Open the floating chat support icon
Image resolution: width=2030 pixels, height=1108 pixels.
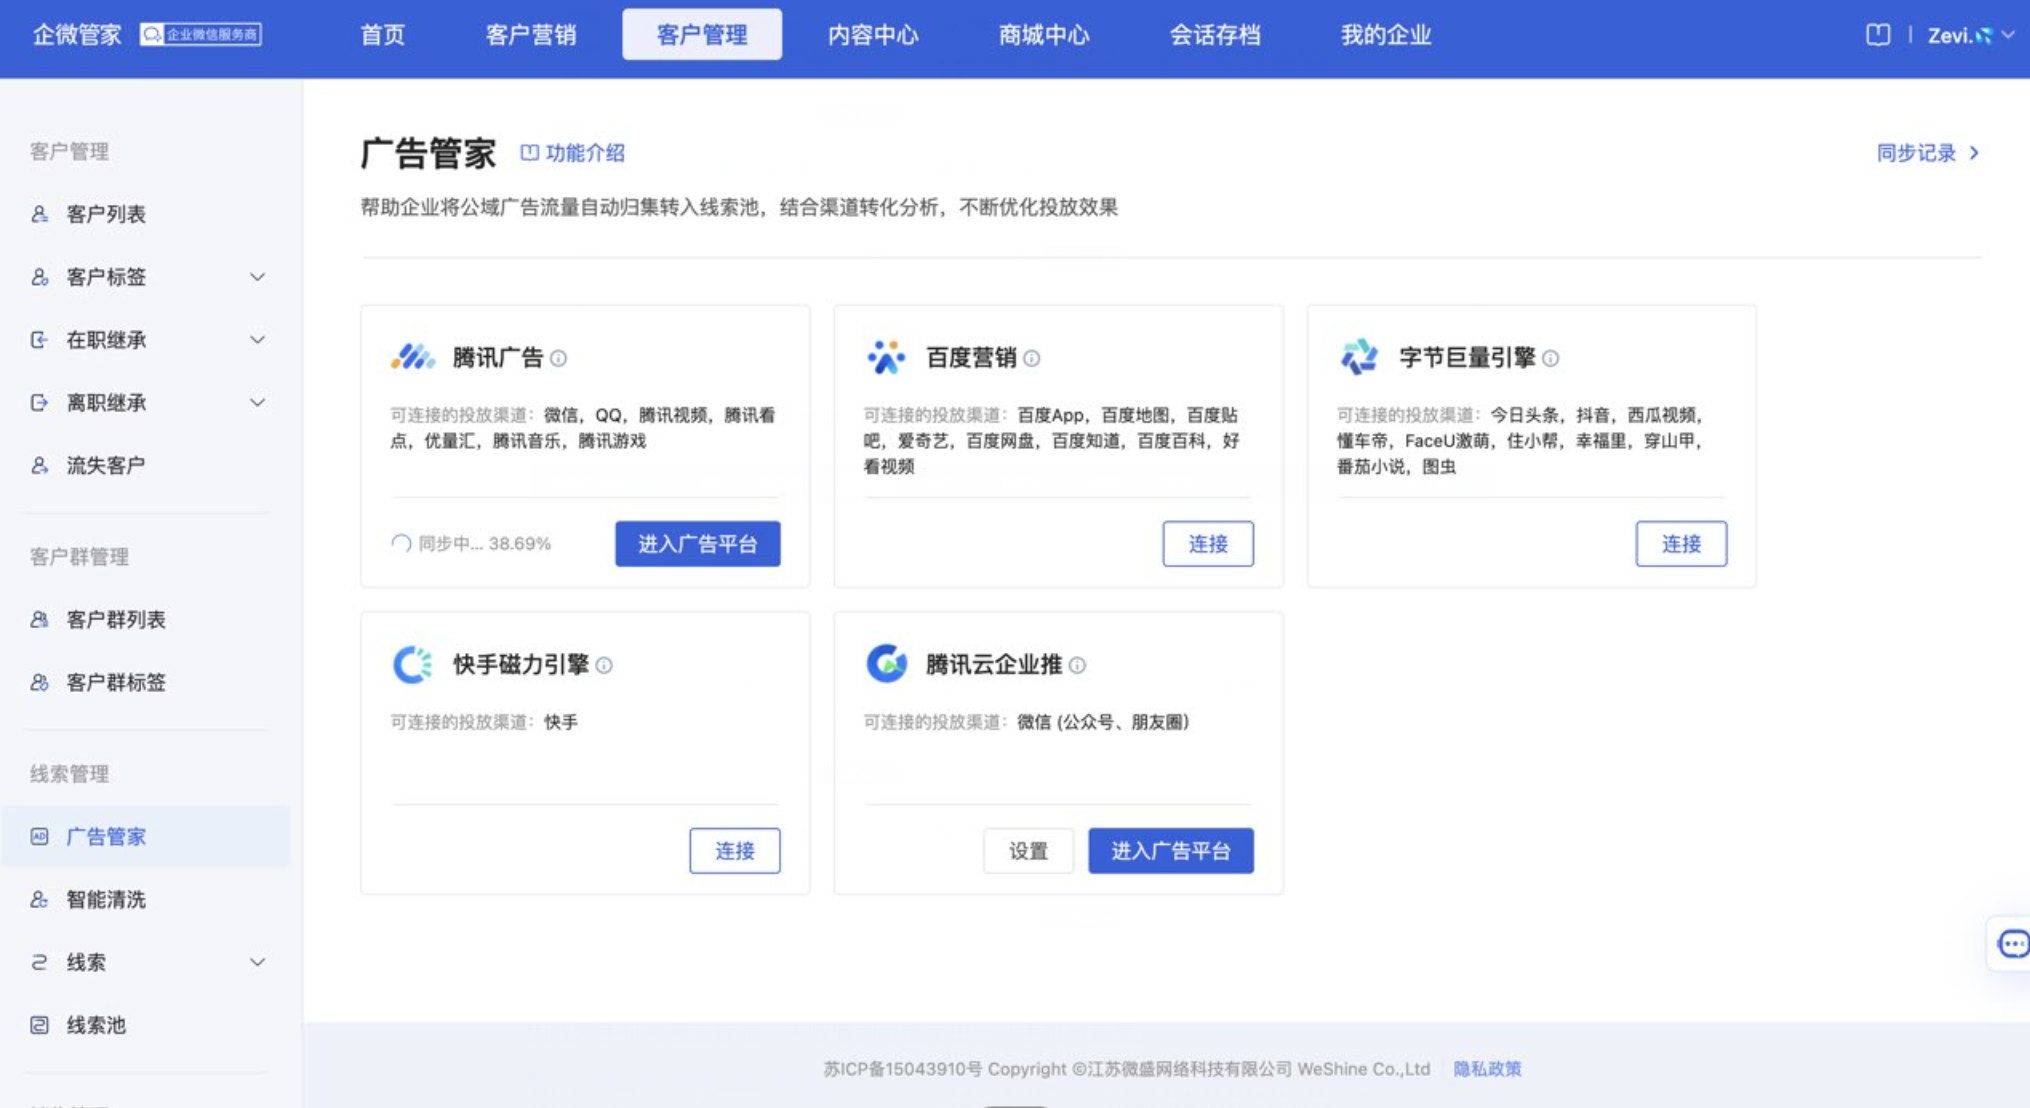point(2012,943)
